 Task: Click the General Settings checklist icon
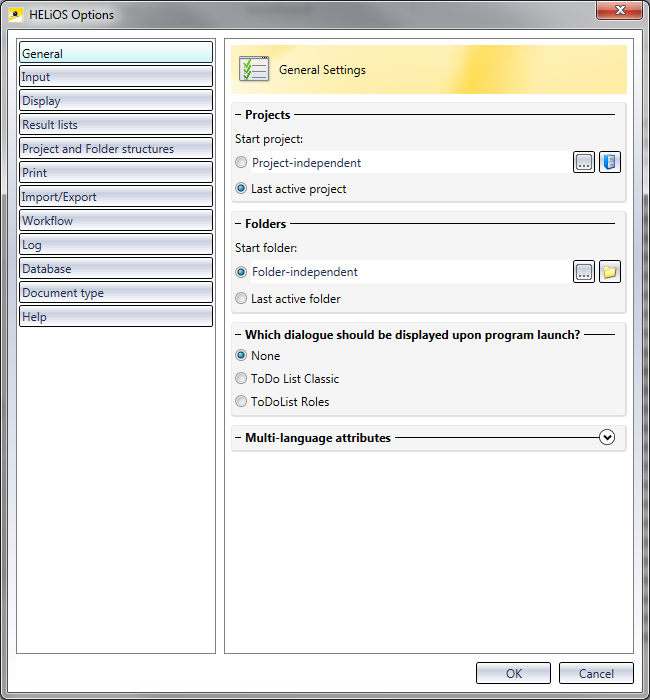[254, 69]
